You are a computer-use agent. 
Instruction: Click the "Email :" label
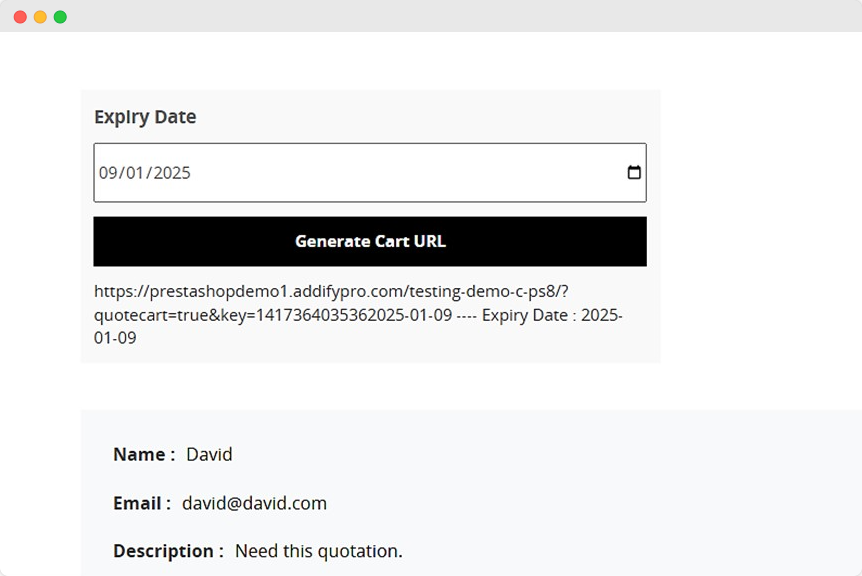point(142,503)
